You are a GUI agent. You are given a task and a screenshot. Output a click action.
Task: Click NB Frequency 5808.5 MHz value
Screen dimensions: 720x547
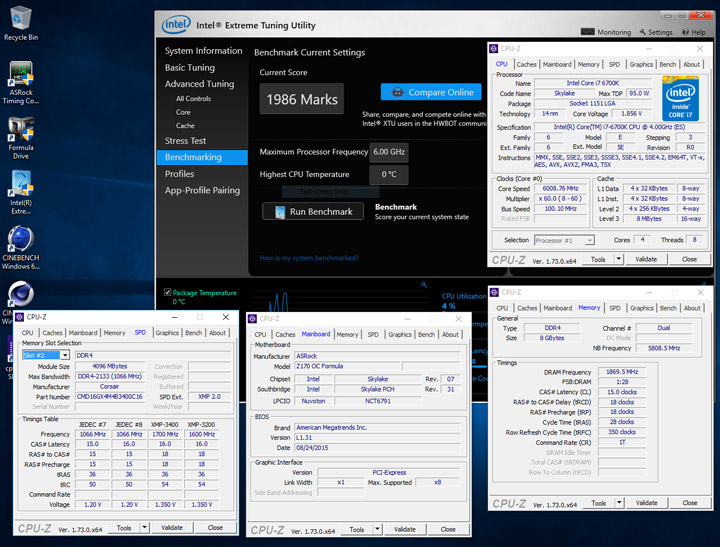pos(664,348)
